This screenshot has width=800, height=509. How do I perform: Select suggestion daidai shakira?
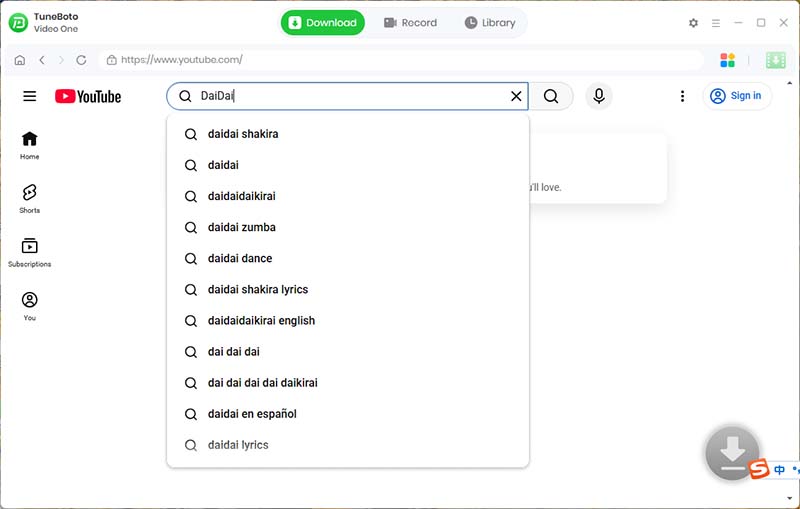(348, 134)
